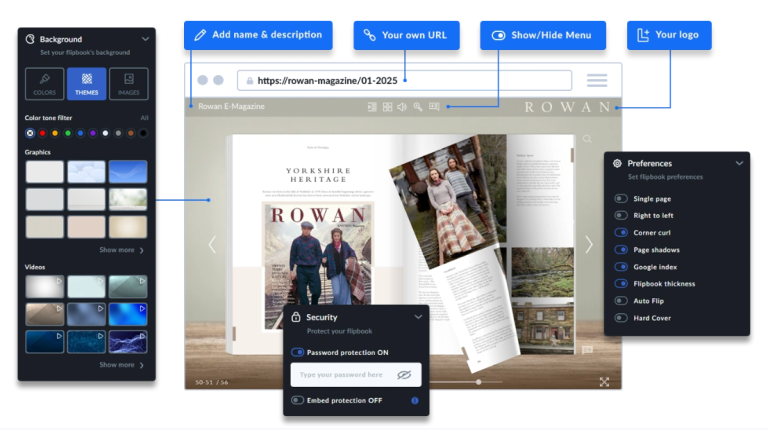Image resolution: width=768 pixels, height=430 pixels.
Task: Click Your logo button
Action: tap(669, 35)
